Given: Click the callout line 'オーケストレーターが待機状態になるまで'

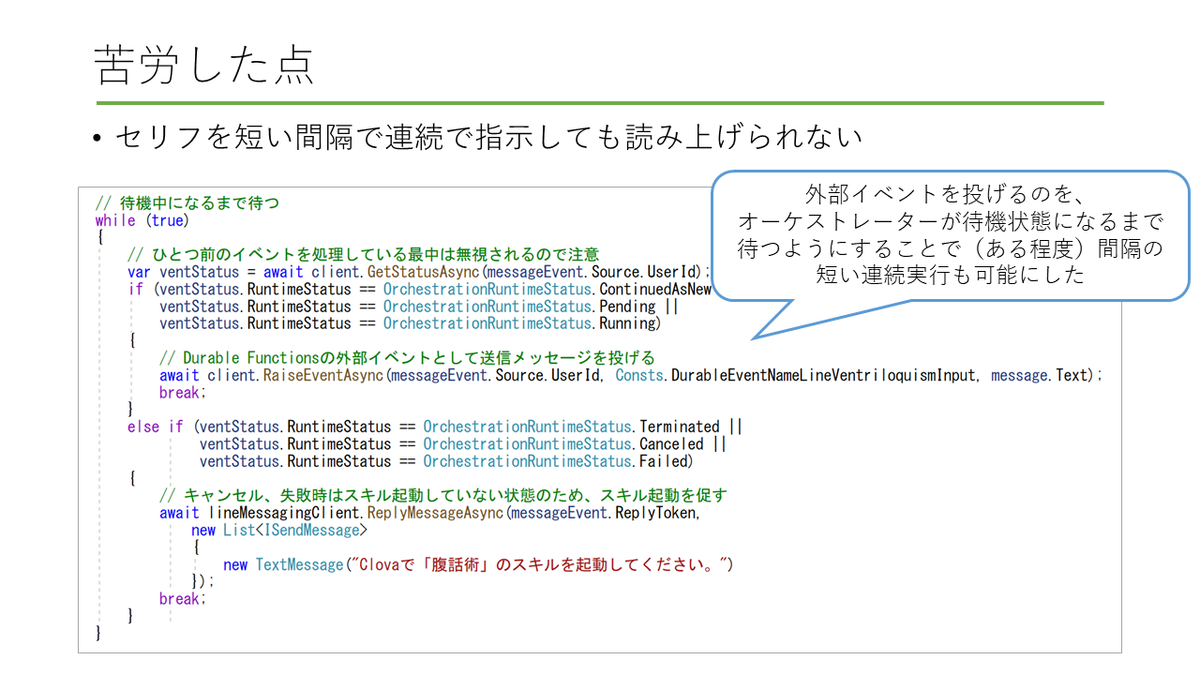Looking at the screenshot, I should click(x=950, y=220).
